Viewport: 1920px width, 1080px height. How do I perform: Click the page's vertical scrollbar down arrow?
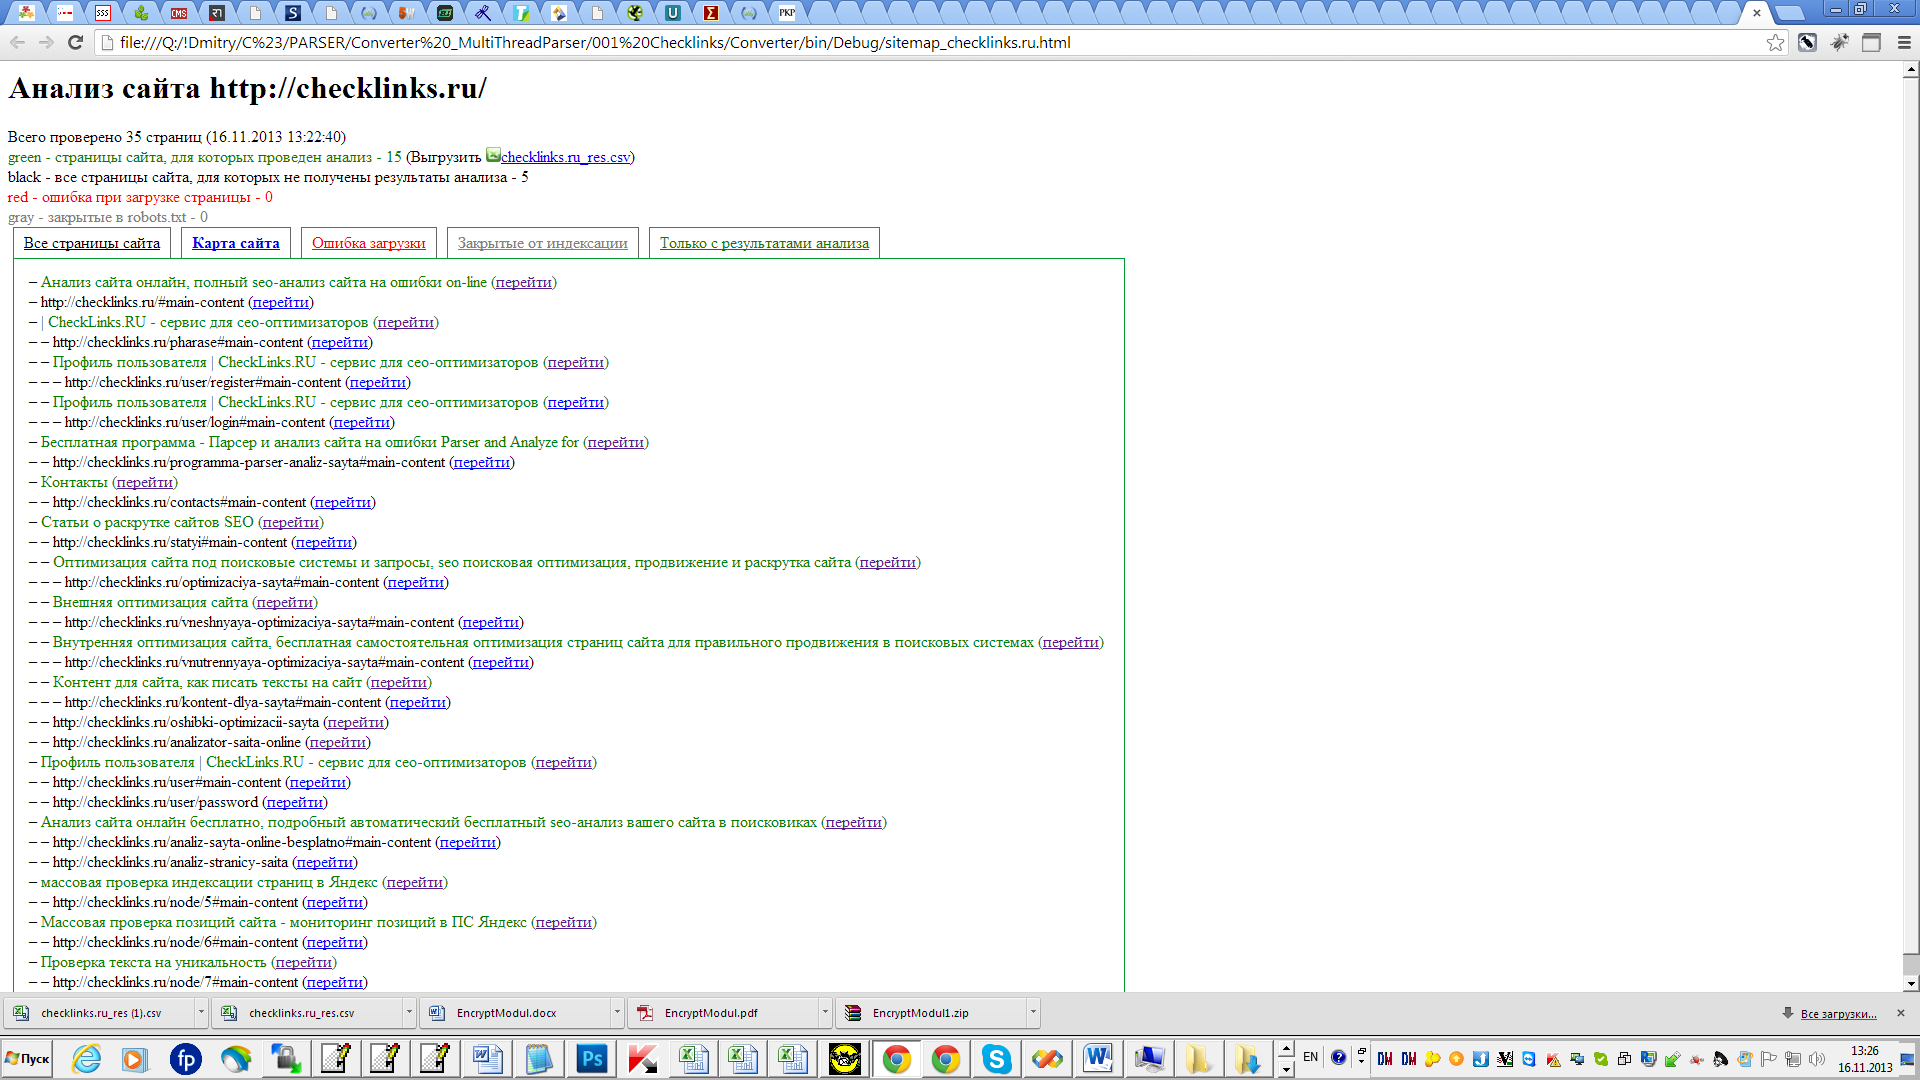click(x=1910, y=983)
